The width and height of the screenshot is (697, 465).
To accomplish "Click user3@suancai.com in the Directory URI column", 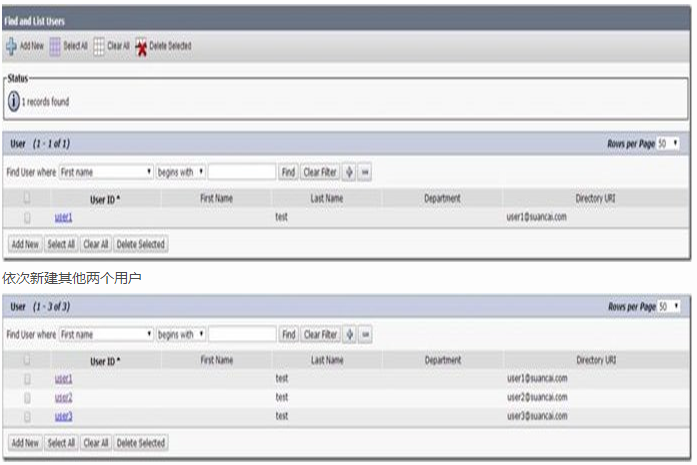I will tap(537, 416).
